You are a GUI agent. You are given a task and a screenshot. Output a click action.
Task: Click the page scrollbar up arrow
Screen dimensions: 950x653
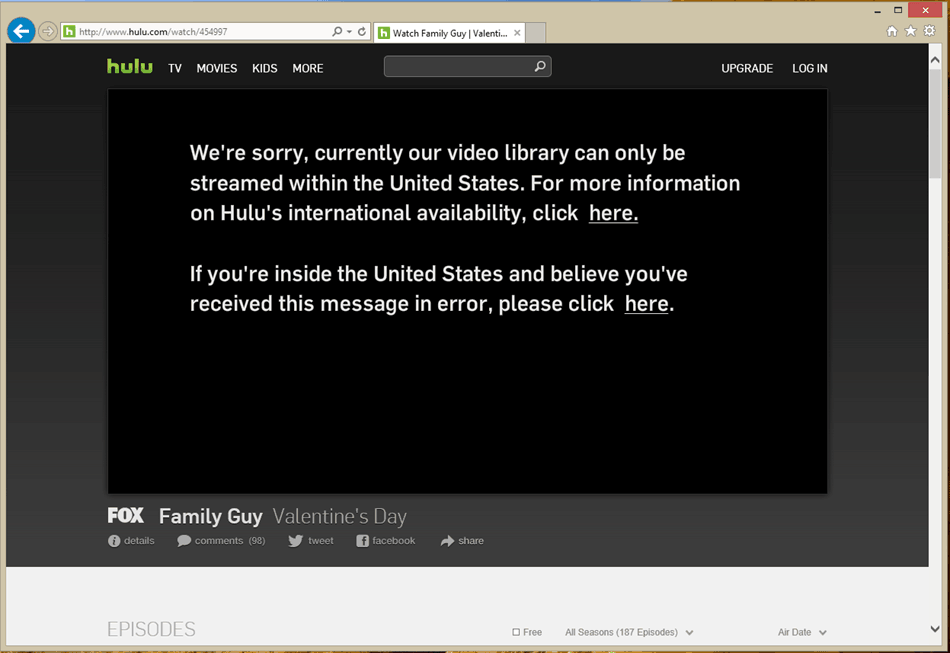pyautogui.click(x=935, y=60)
